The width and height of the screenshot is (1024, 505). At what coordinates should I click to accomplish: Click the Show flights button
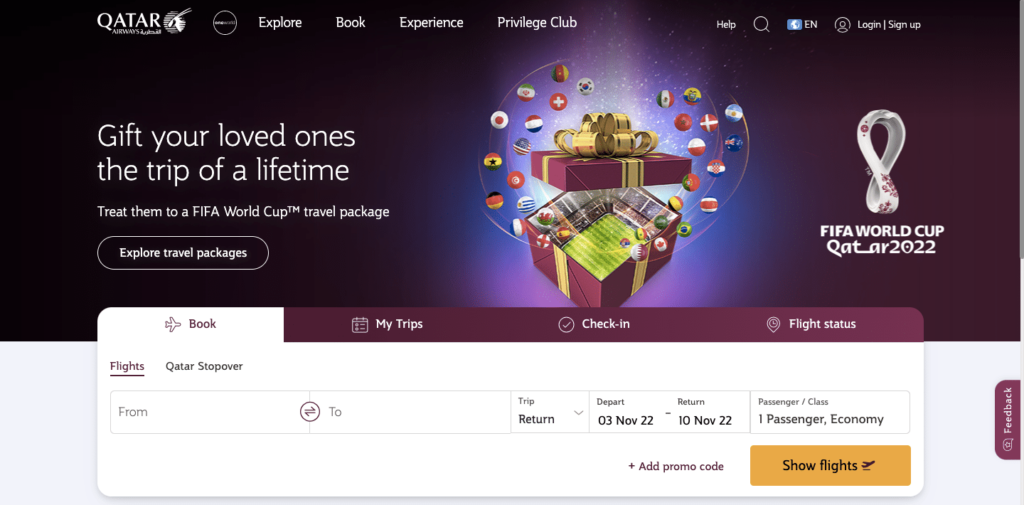829,465
